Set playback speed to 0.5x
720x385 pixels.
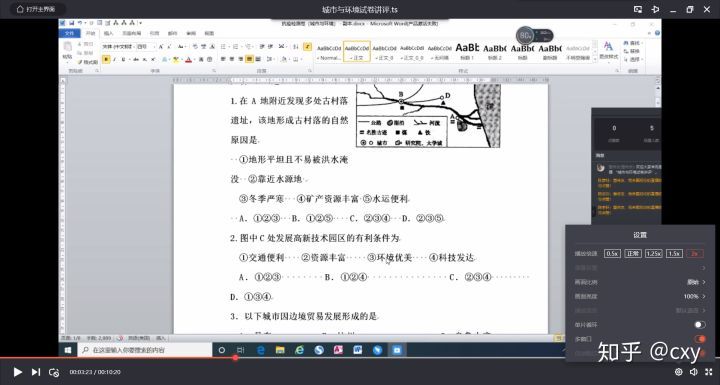[612, 254]
